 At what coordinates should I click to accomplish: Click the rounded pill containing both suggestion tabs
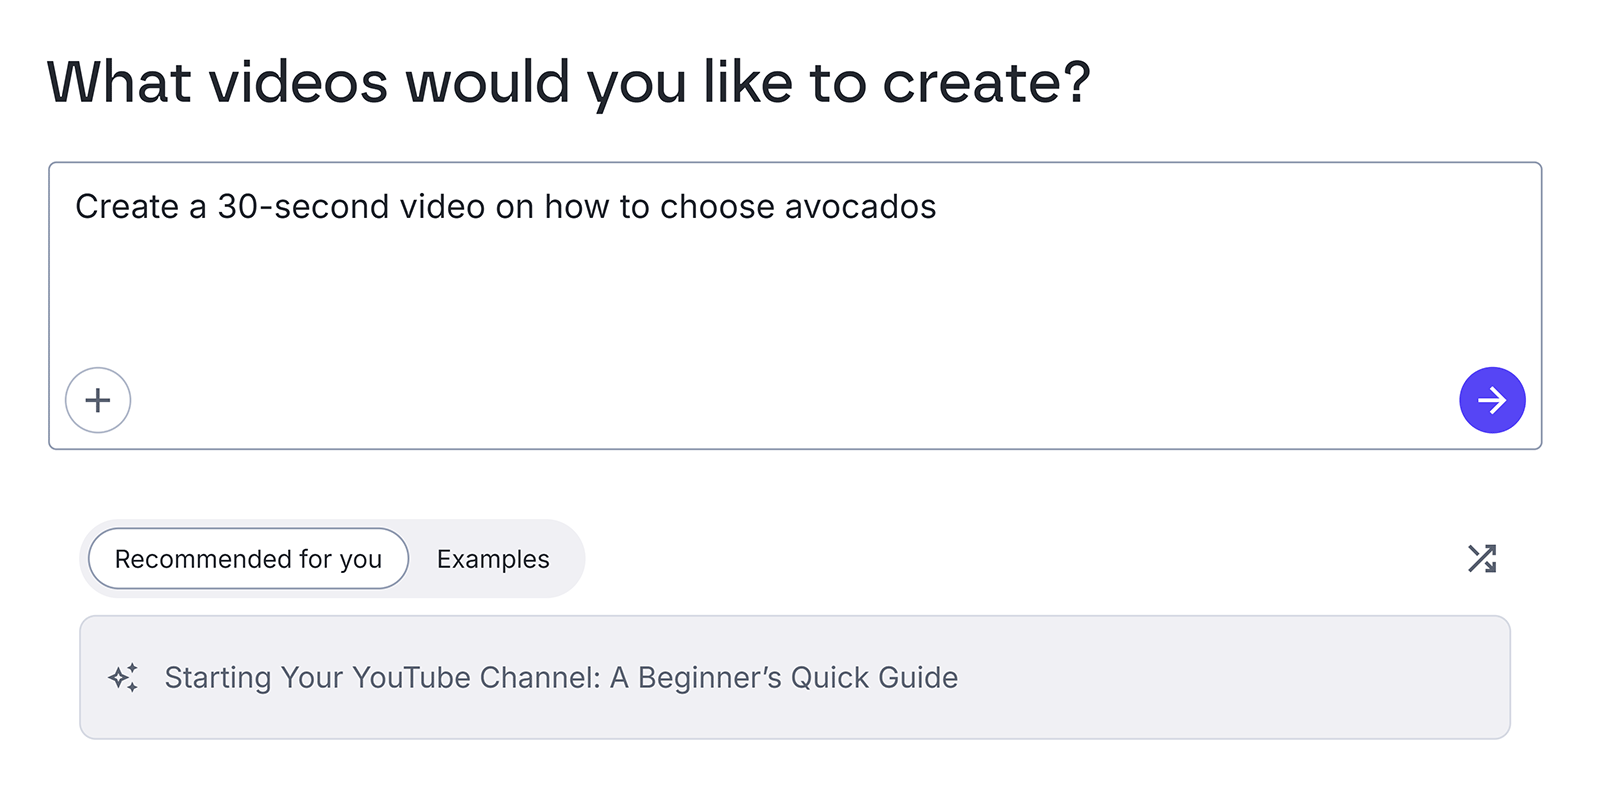pos(333,559)
